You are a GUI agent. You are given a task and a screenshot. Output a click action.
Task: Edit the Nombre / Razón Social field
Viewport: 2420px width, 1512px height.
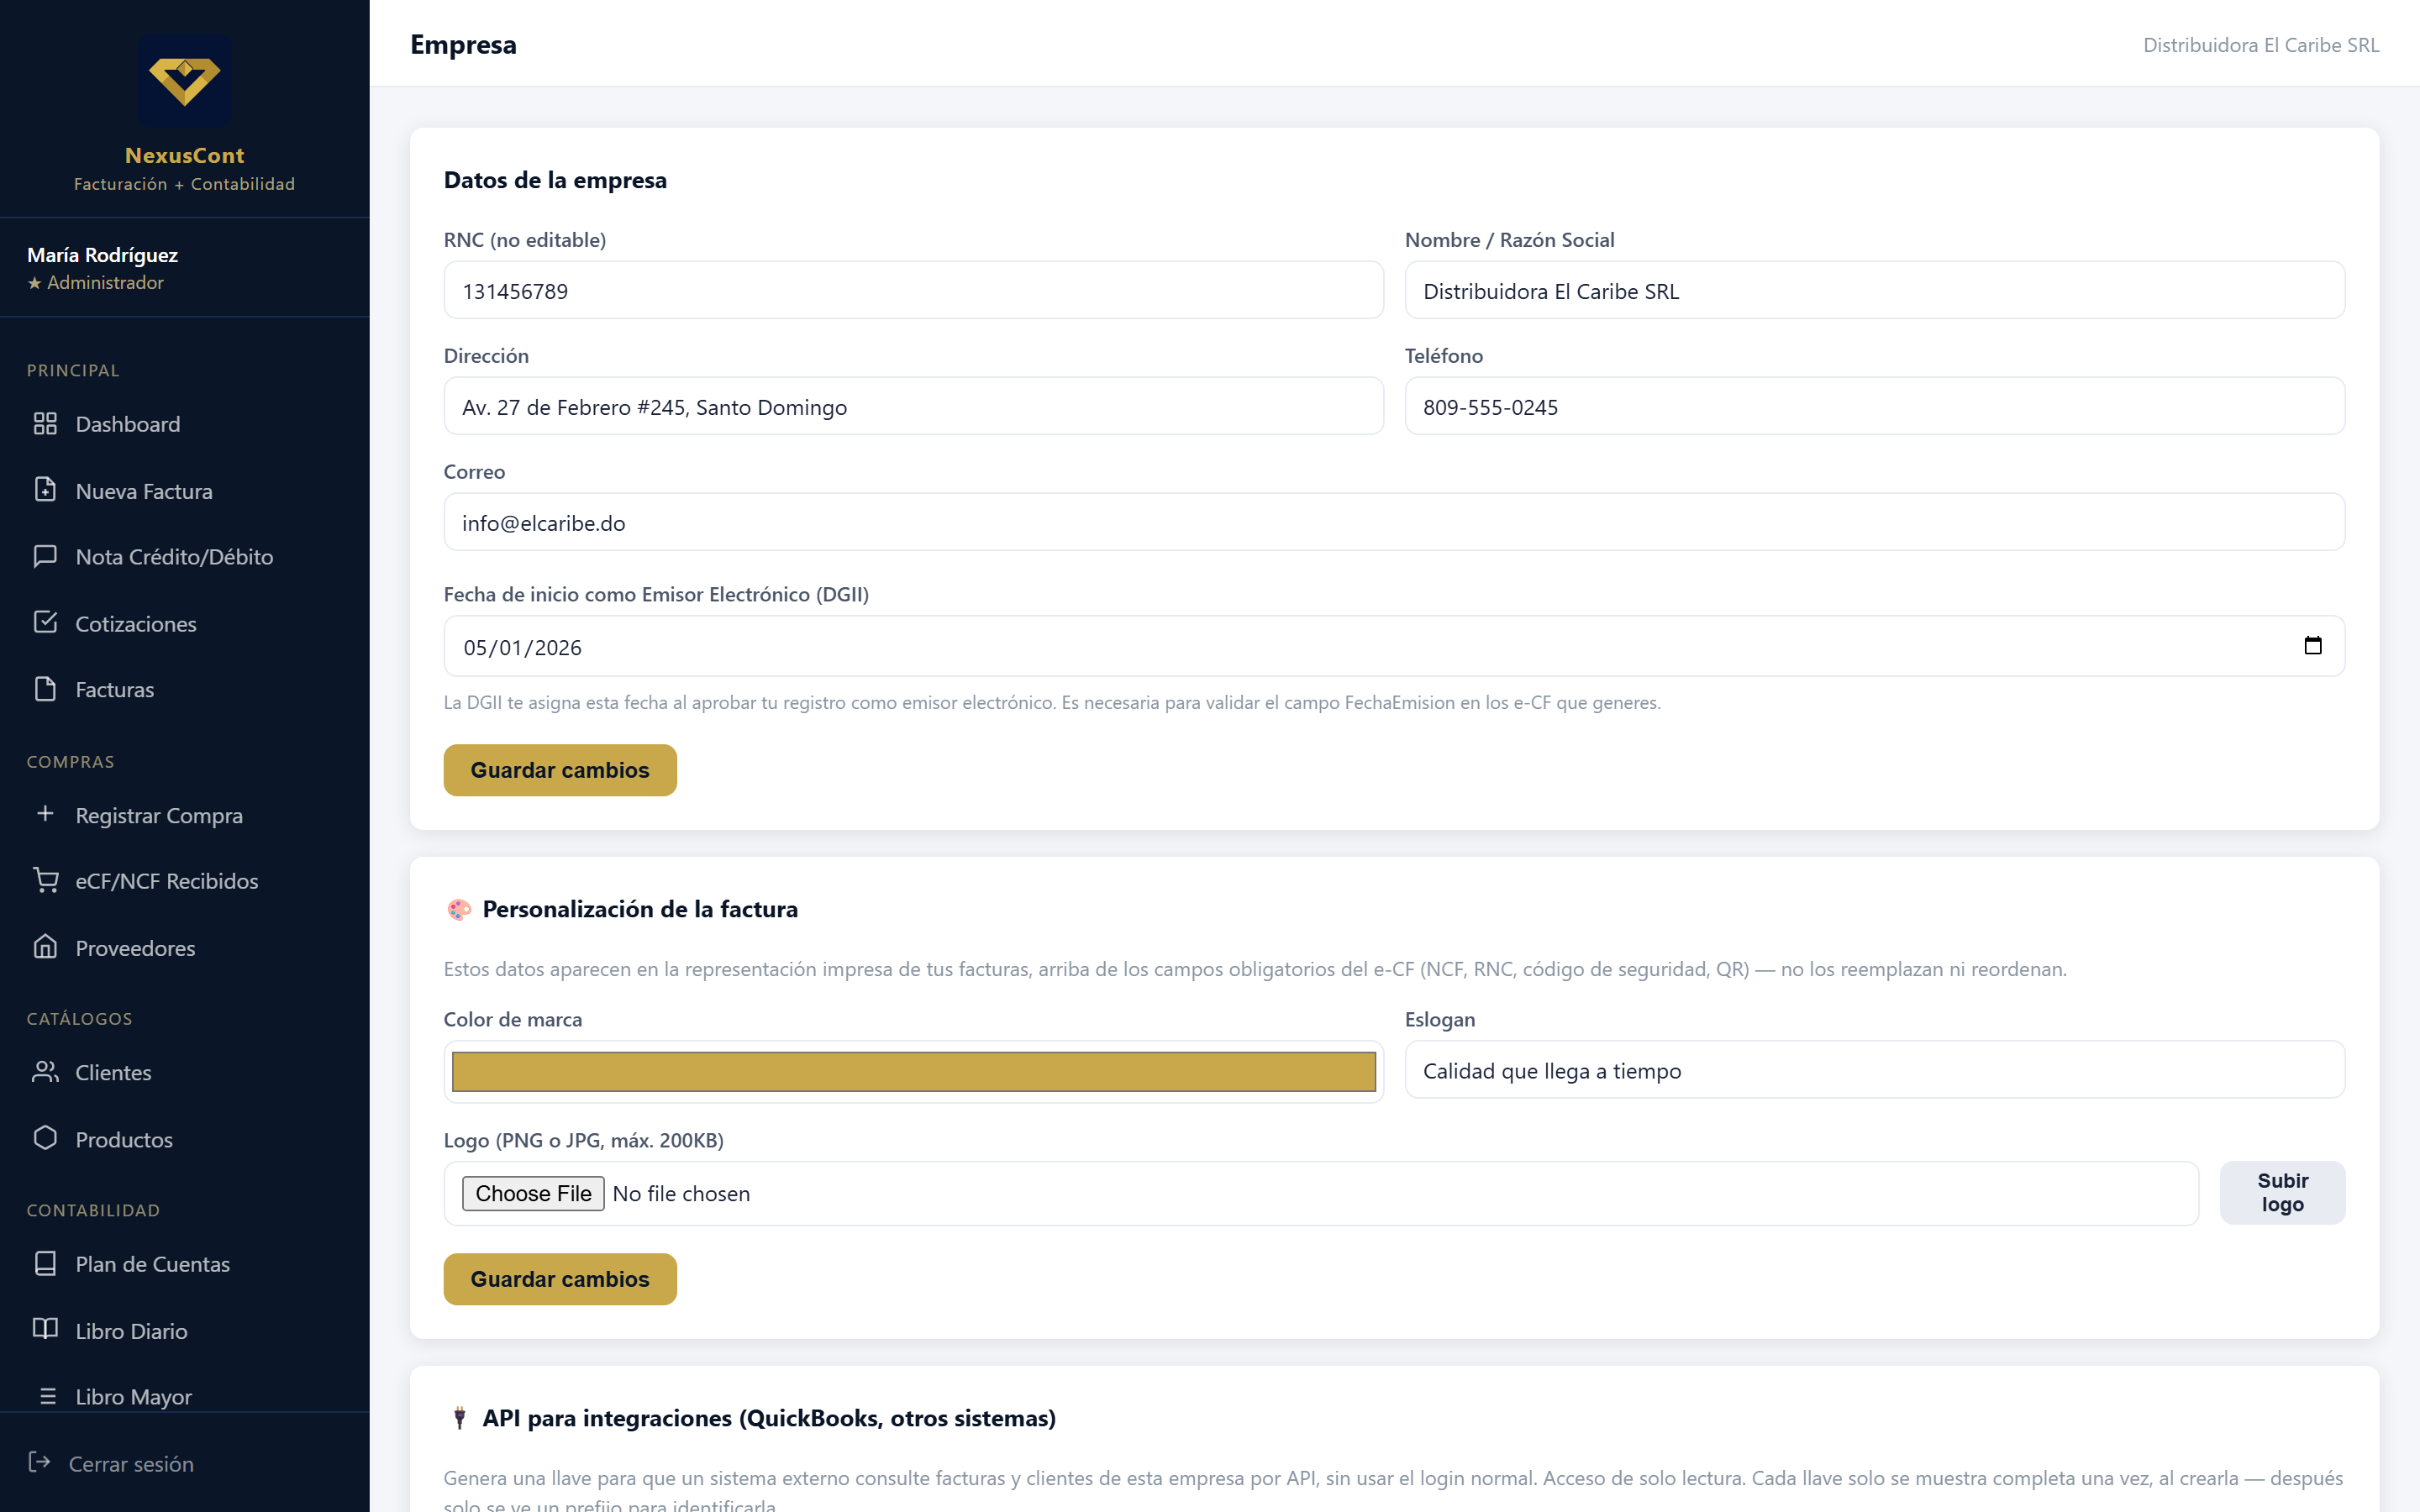1874,290
